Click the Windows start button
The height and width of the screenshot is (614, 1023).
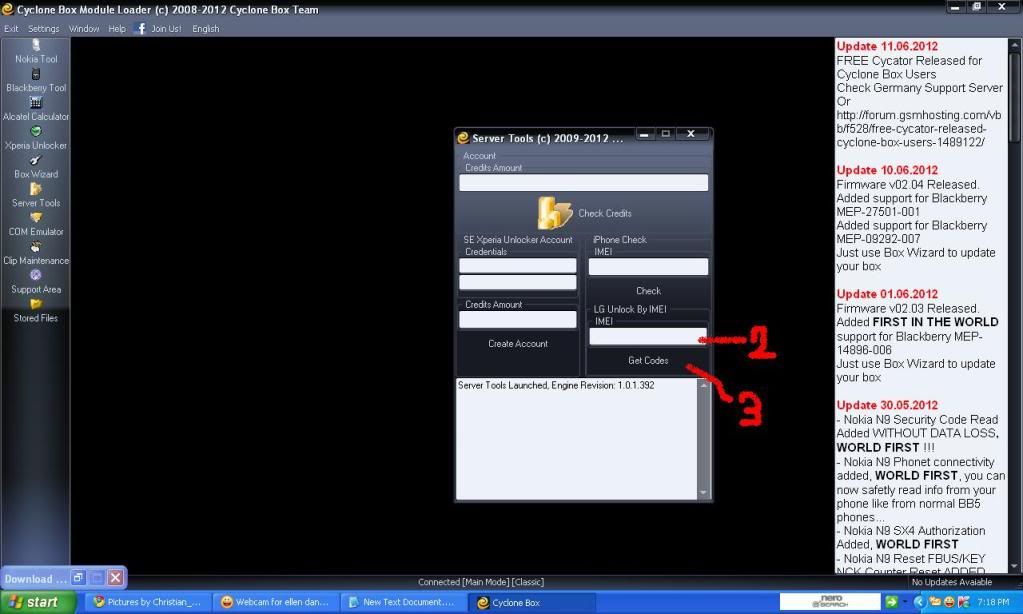(x=37, y=602)
